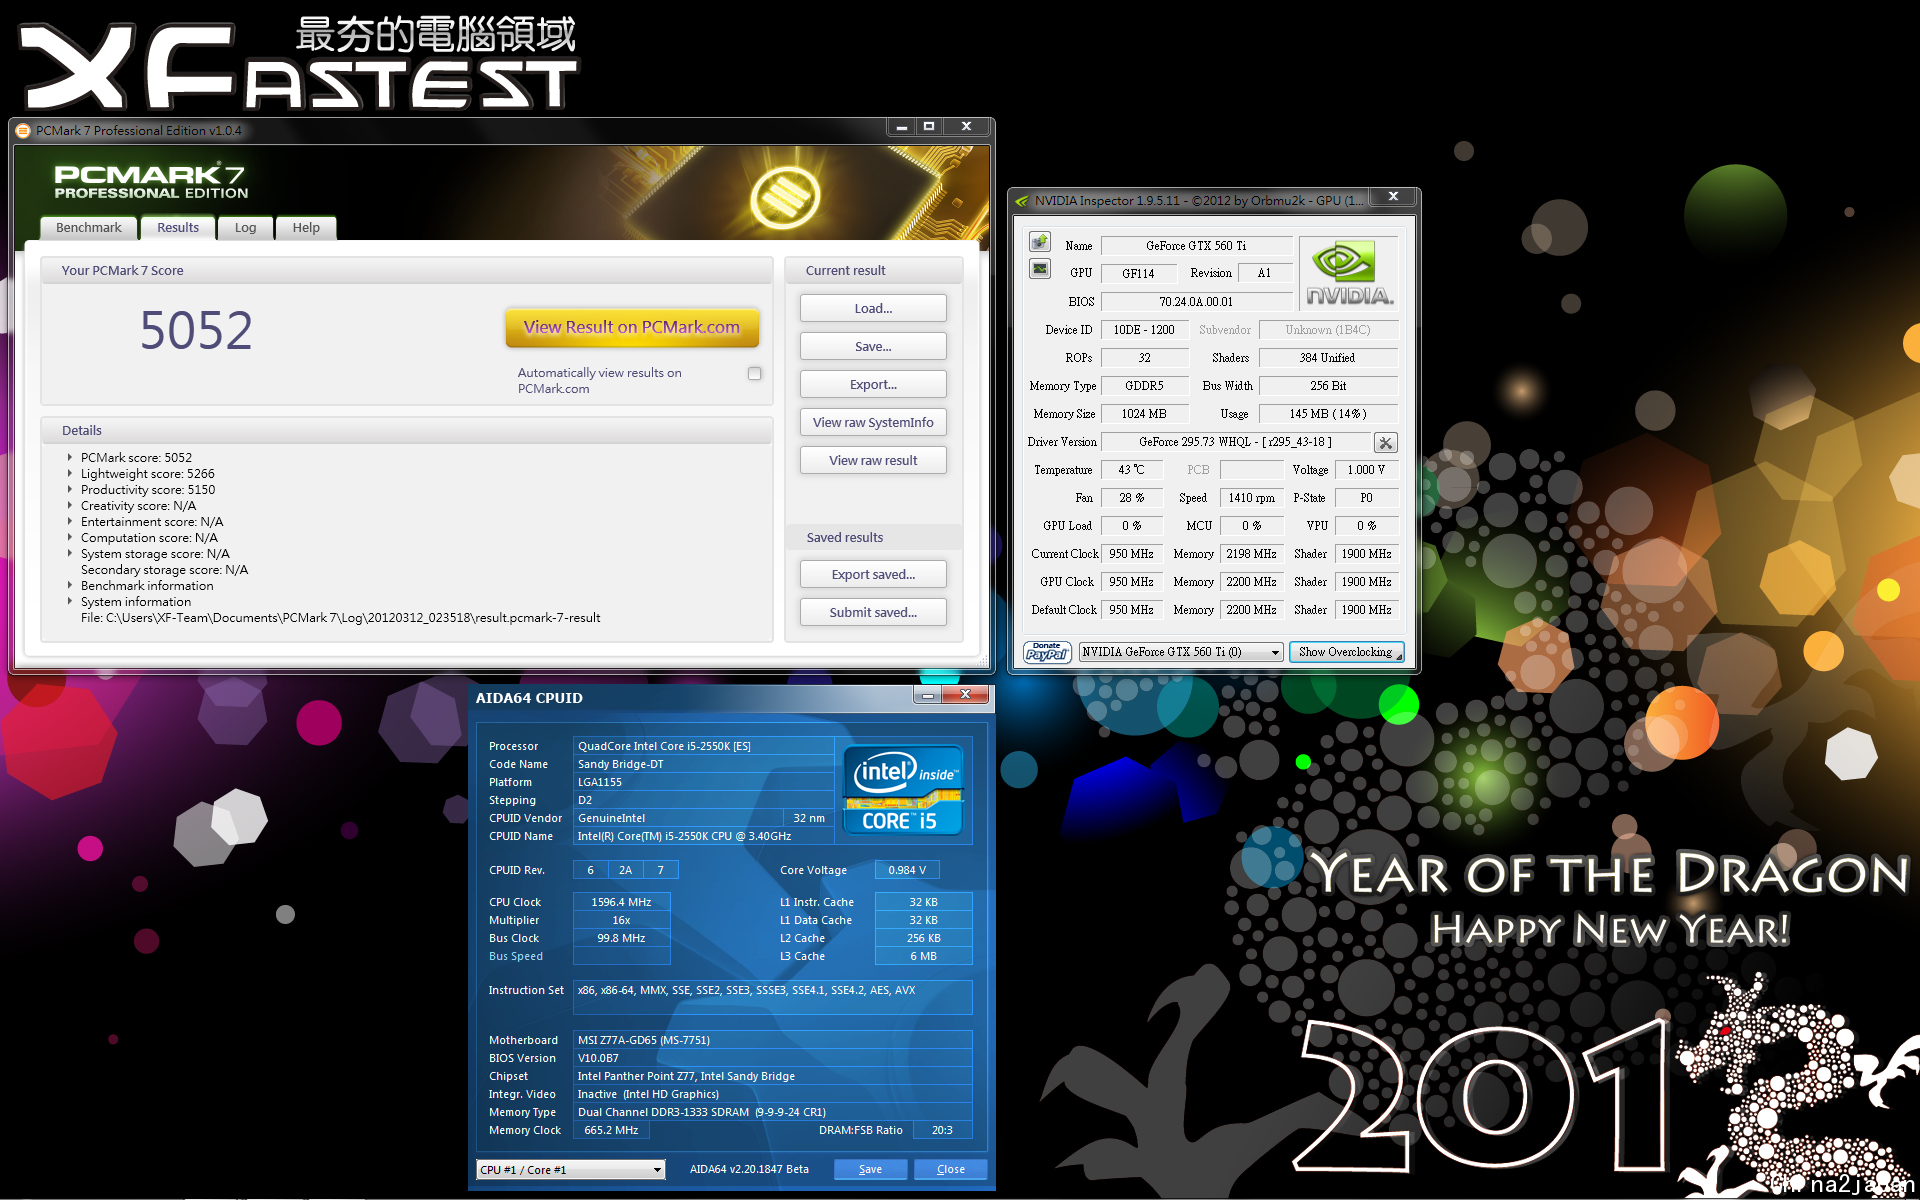Click the Temperature value 43 °C
1920x1200 pixels.
click(x=1131, y=469)
